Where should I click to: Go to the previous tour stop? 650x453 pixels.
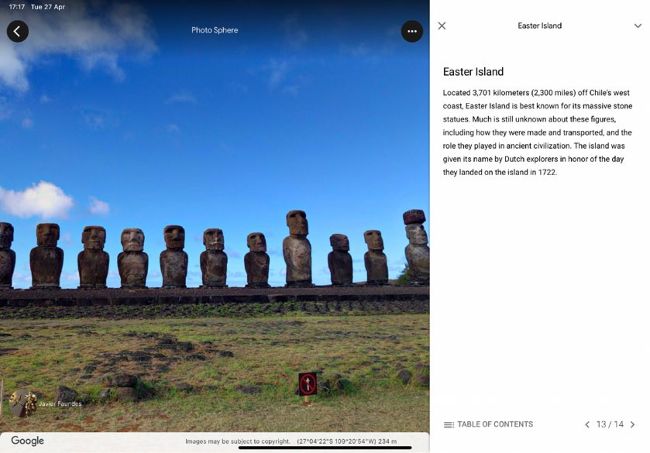[587, 424]
